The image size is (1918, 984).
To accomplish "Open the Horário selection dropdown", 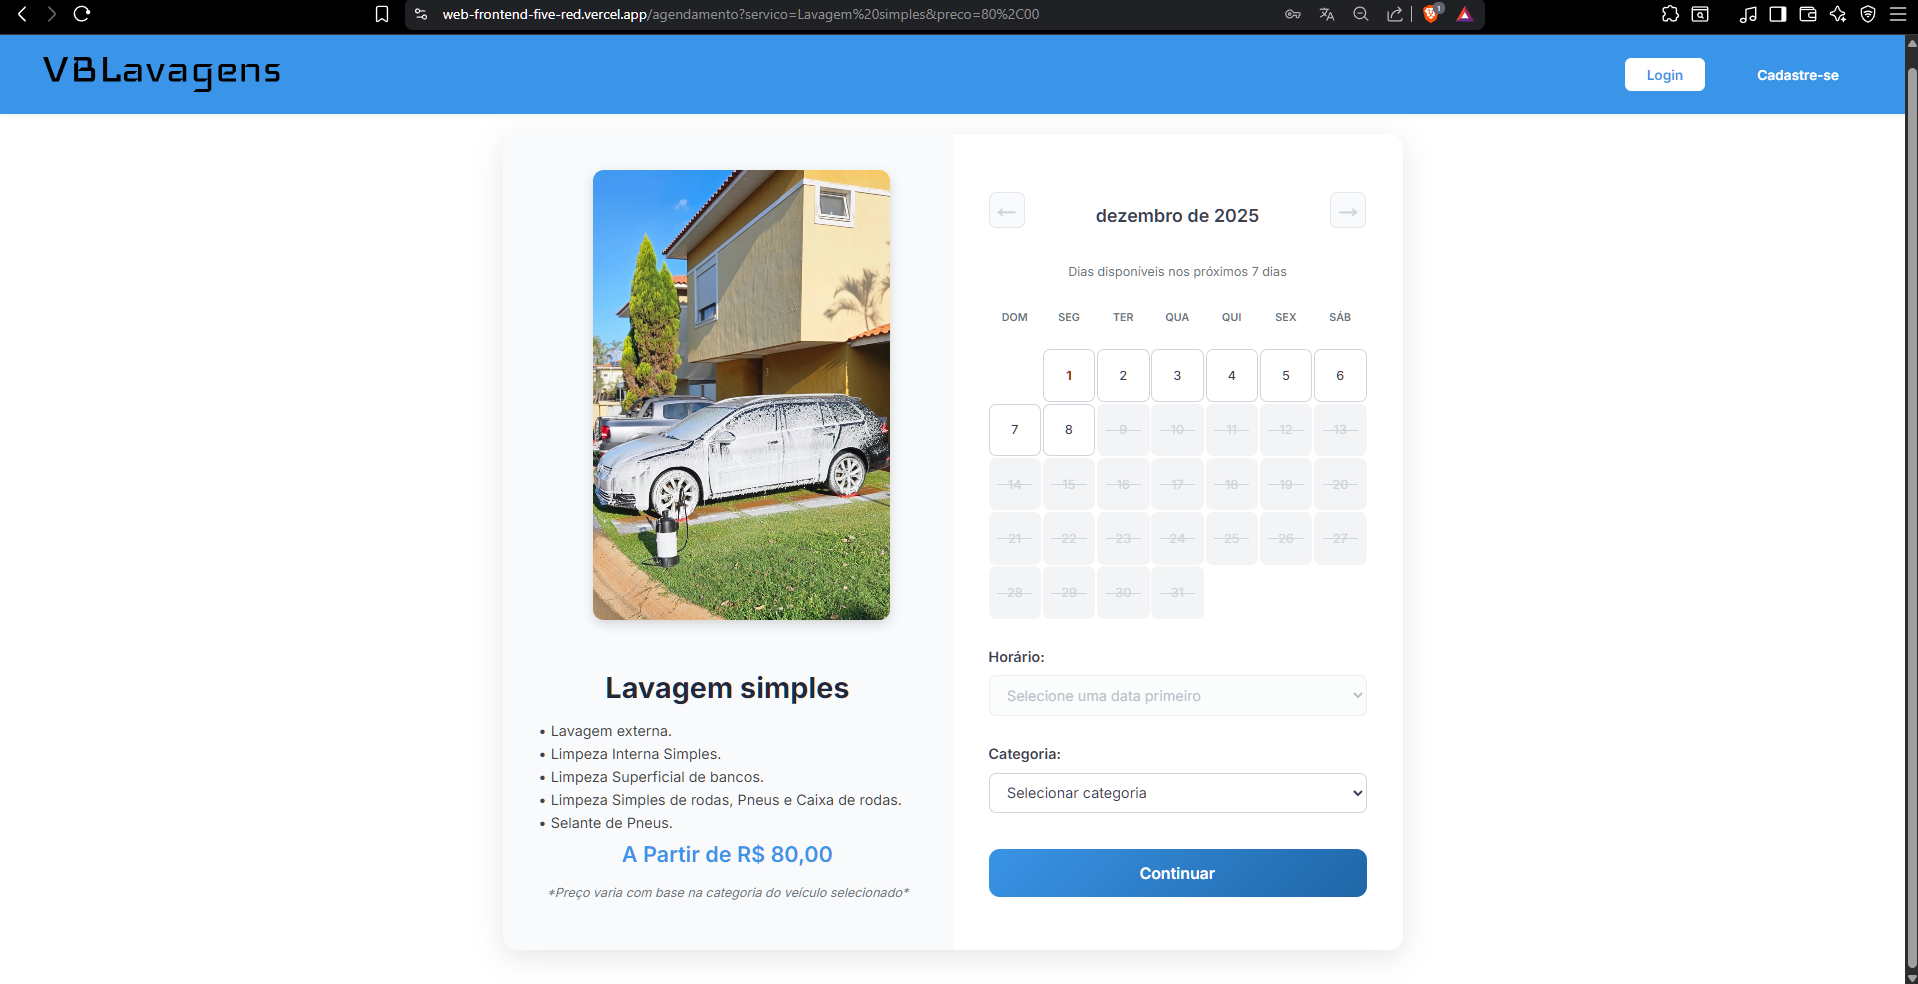I will click(1177, 695).
